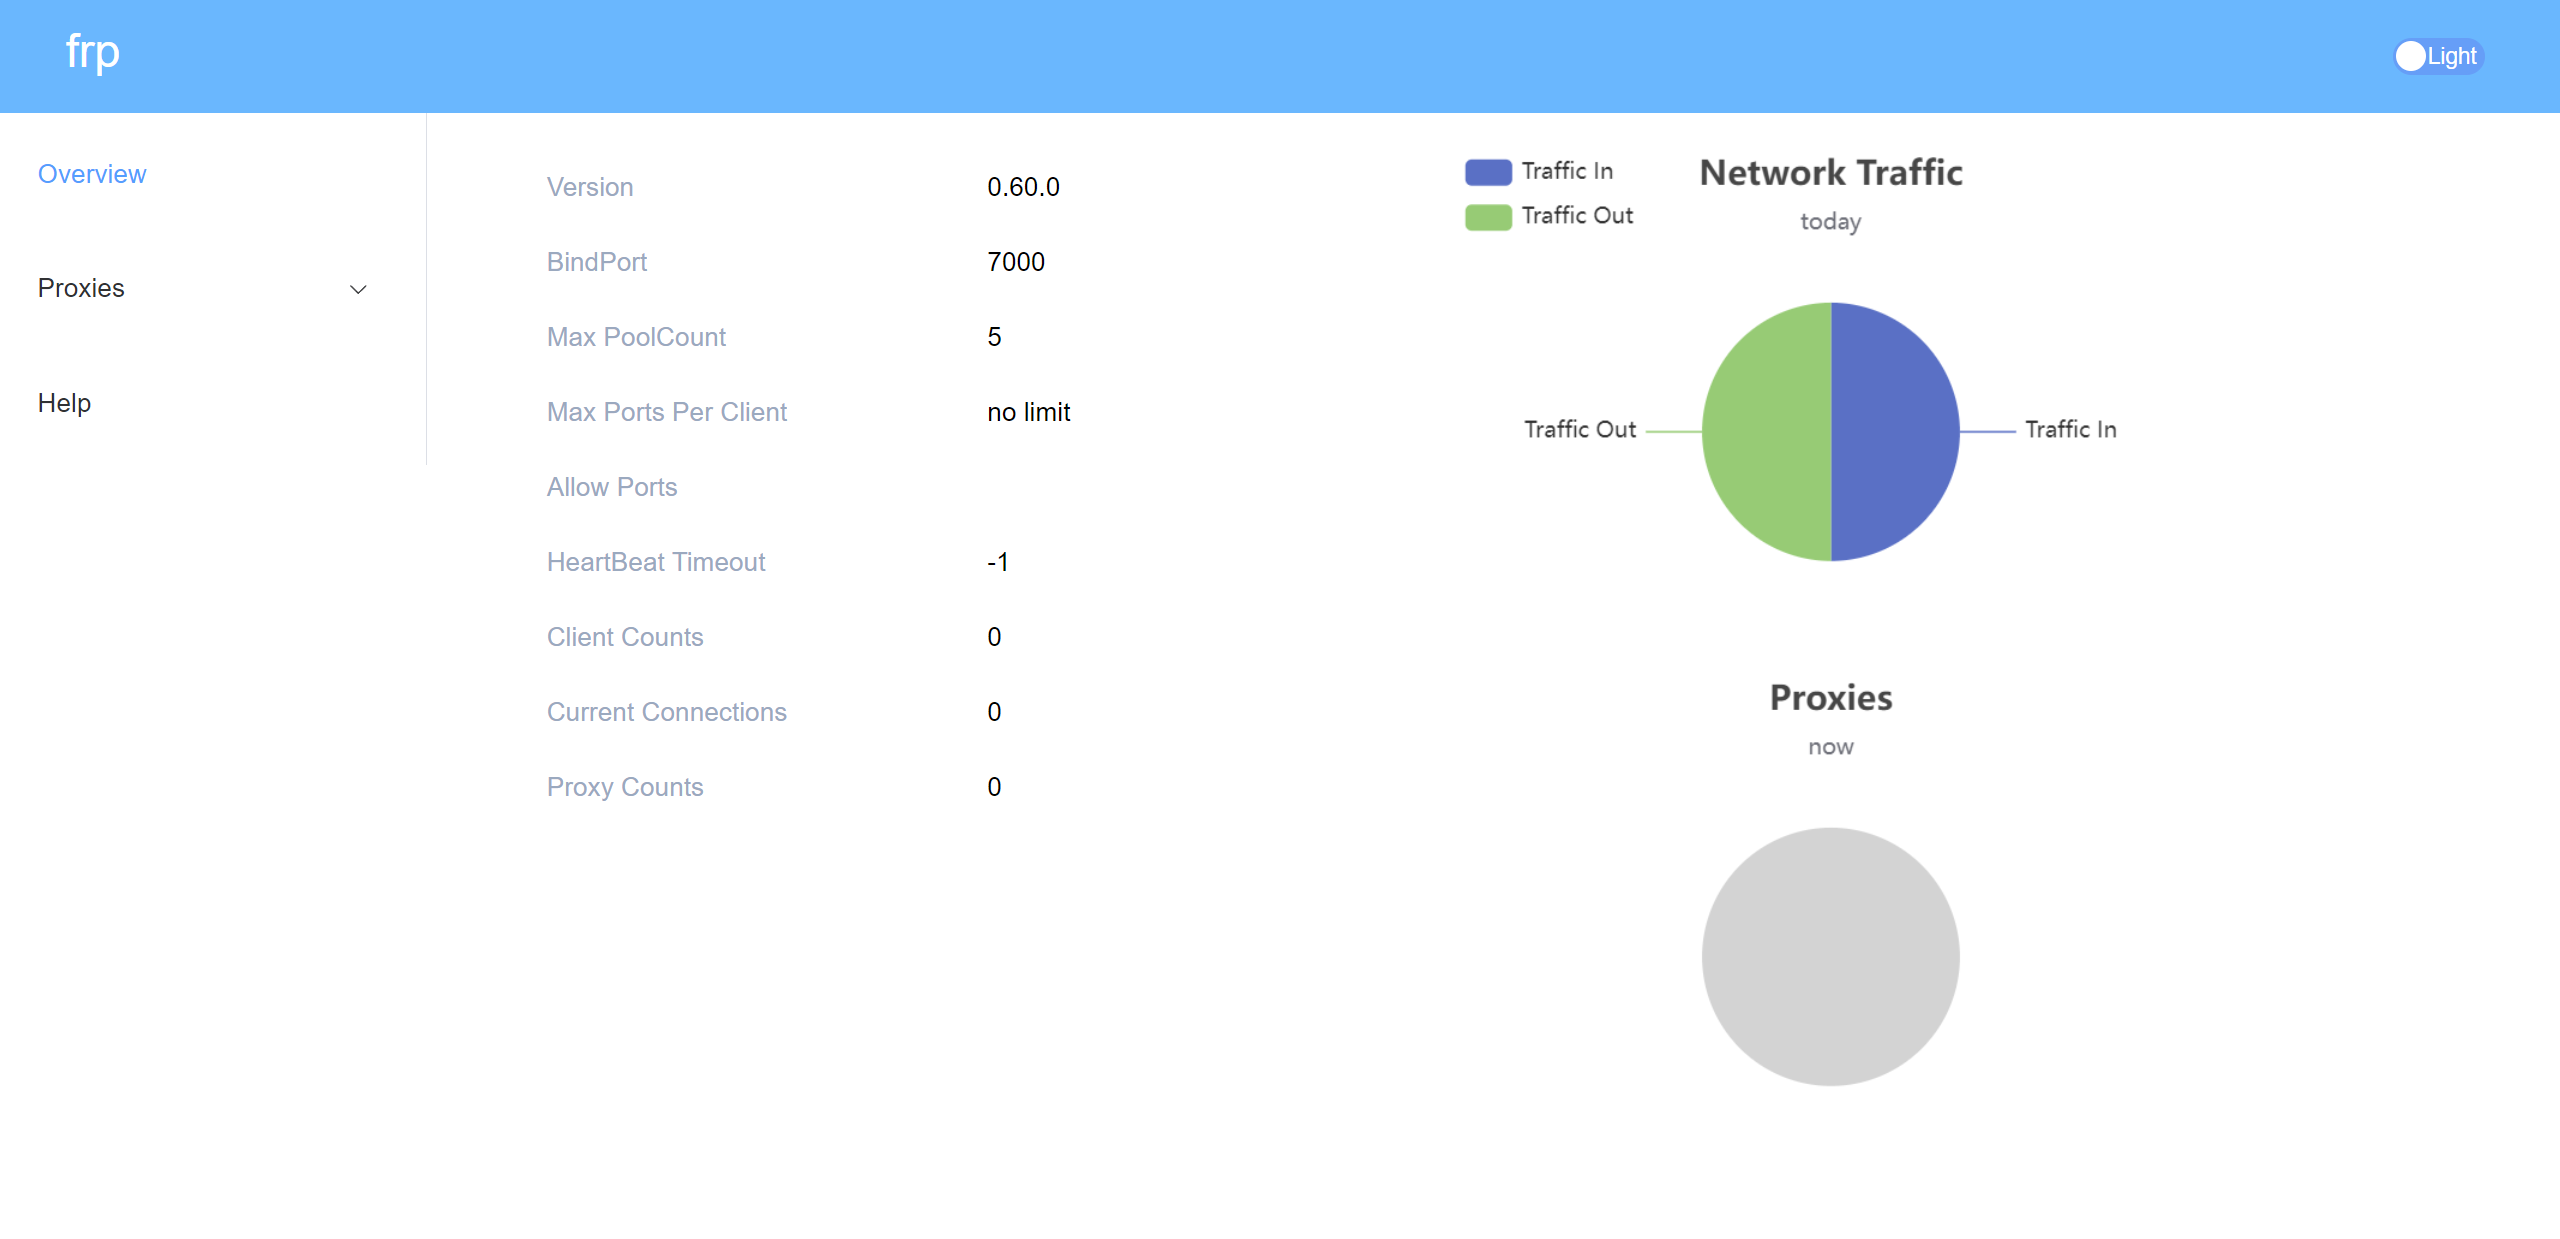
Task: Click the version value 0.60.0
Action: click(1022, 187)
